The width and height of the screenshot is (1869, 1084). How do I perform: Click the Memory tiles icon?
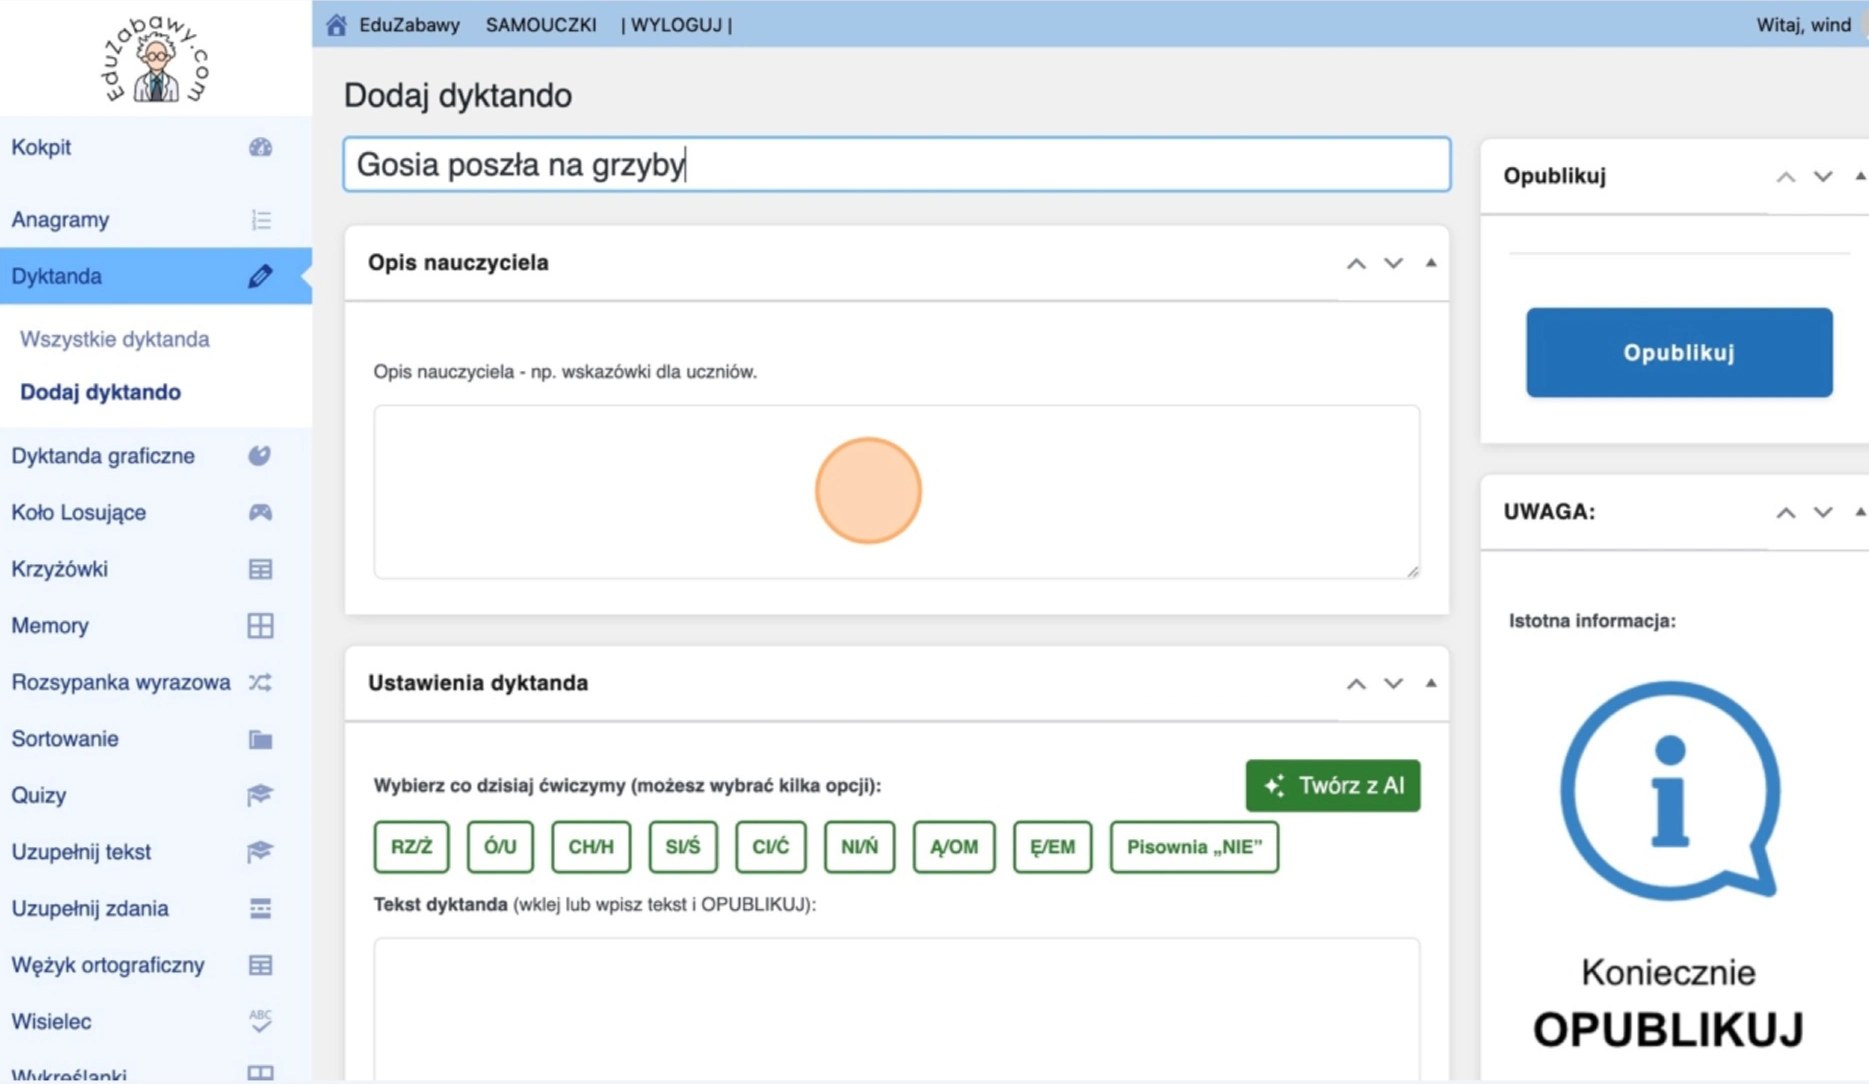pos(260,626)
